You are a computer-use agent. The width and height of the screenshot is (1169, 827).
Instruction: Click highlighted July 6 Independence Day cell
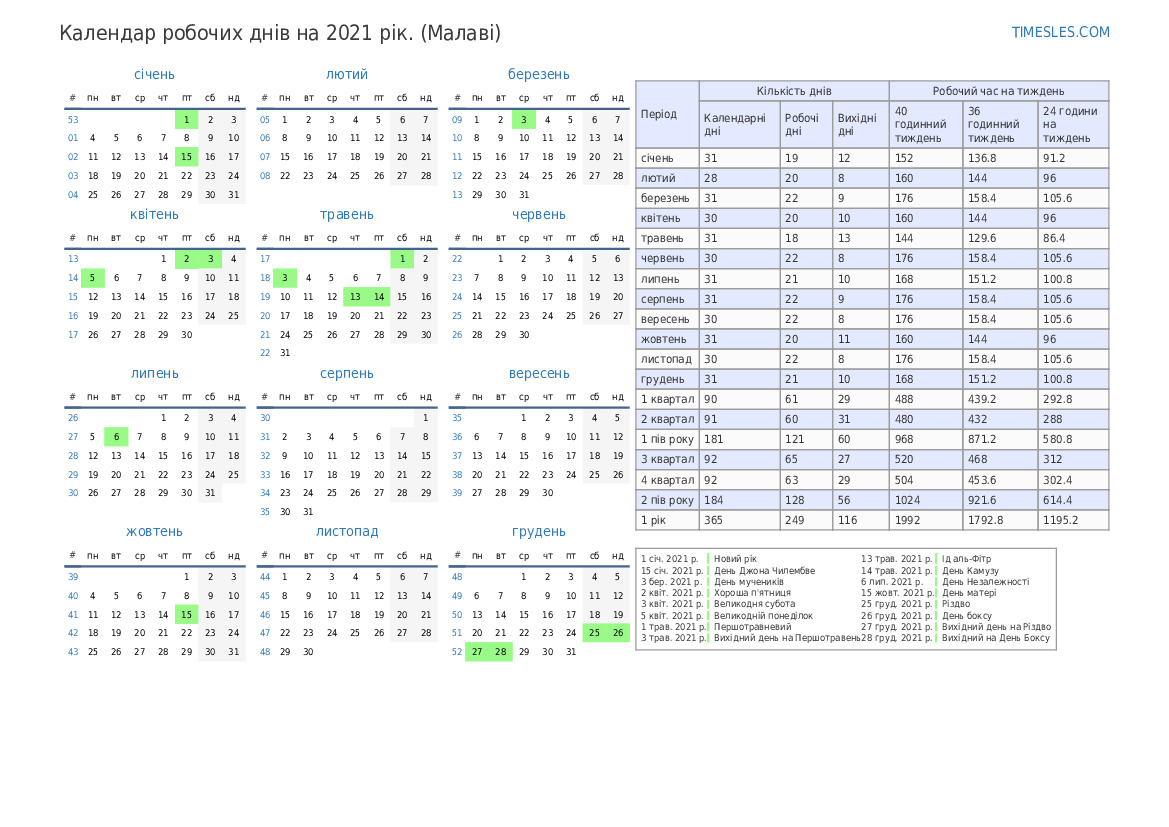tap(116, 437)
